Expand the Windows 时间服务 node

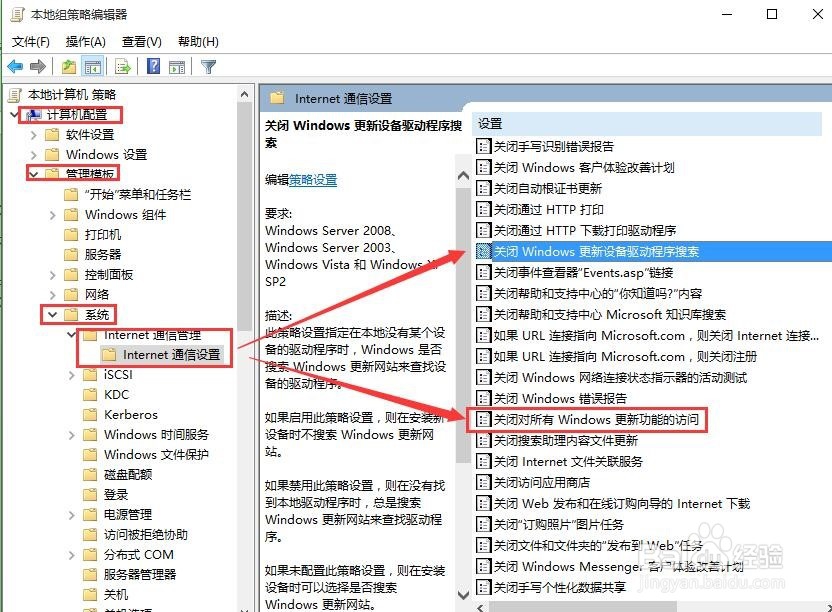(x=72, y=435)
